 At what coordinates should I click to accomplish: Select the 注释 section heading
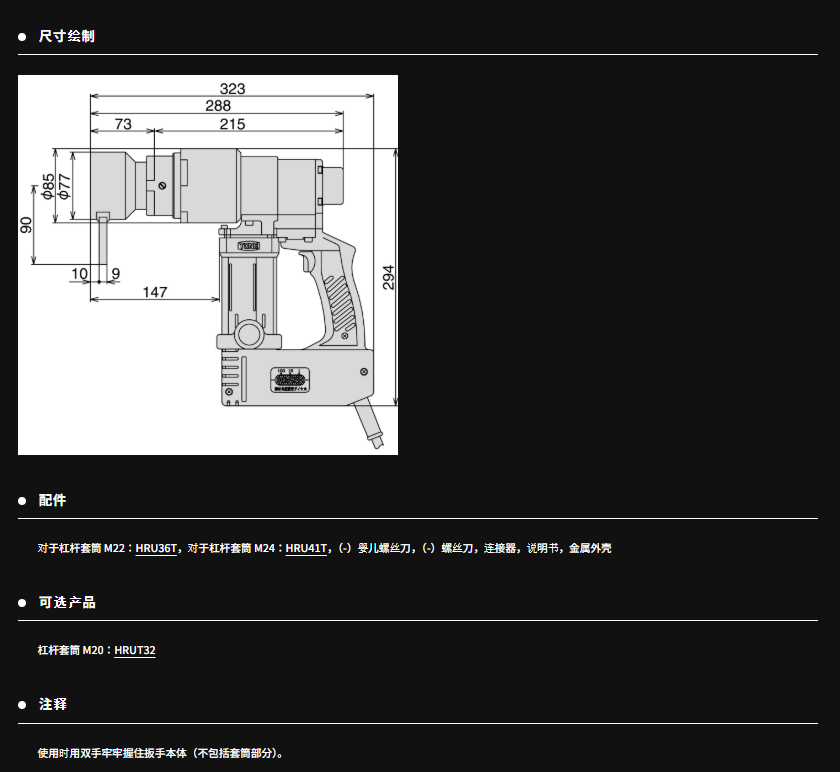tap(52, 705)
